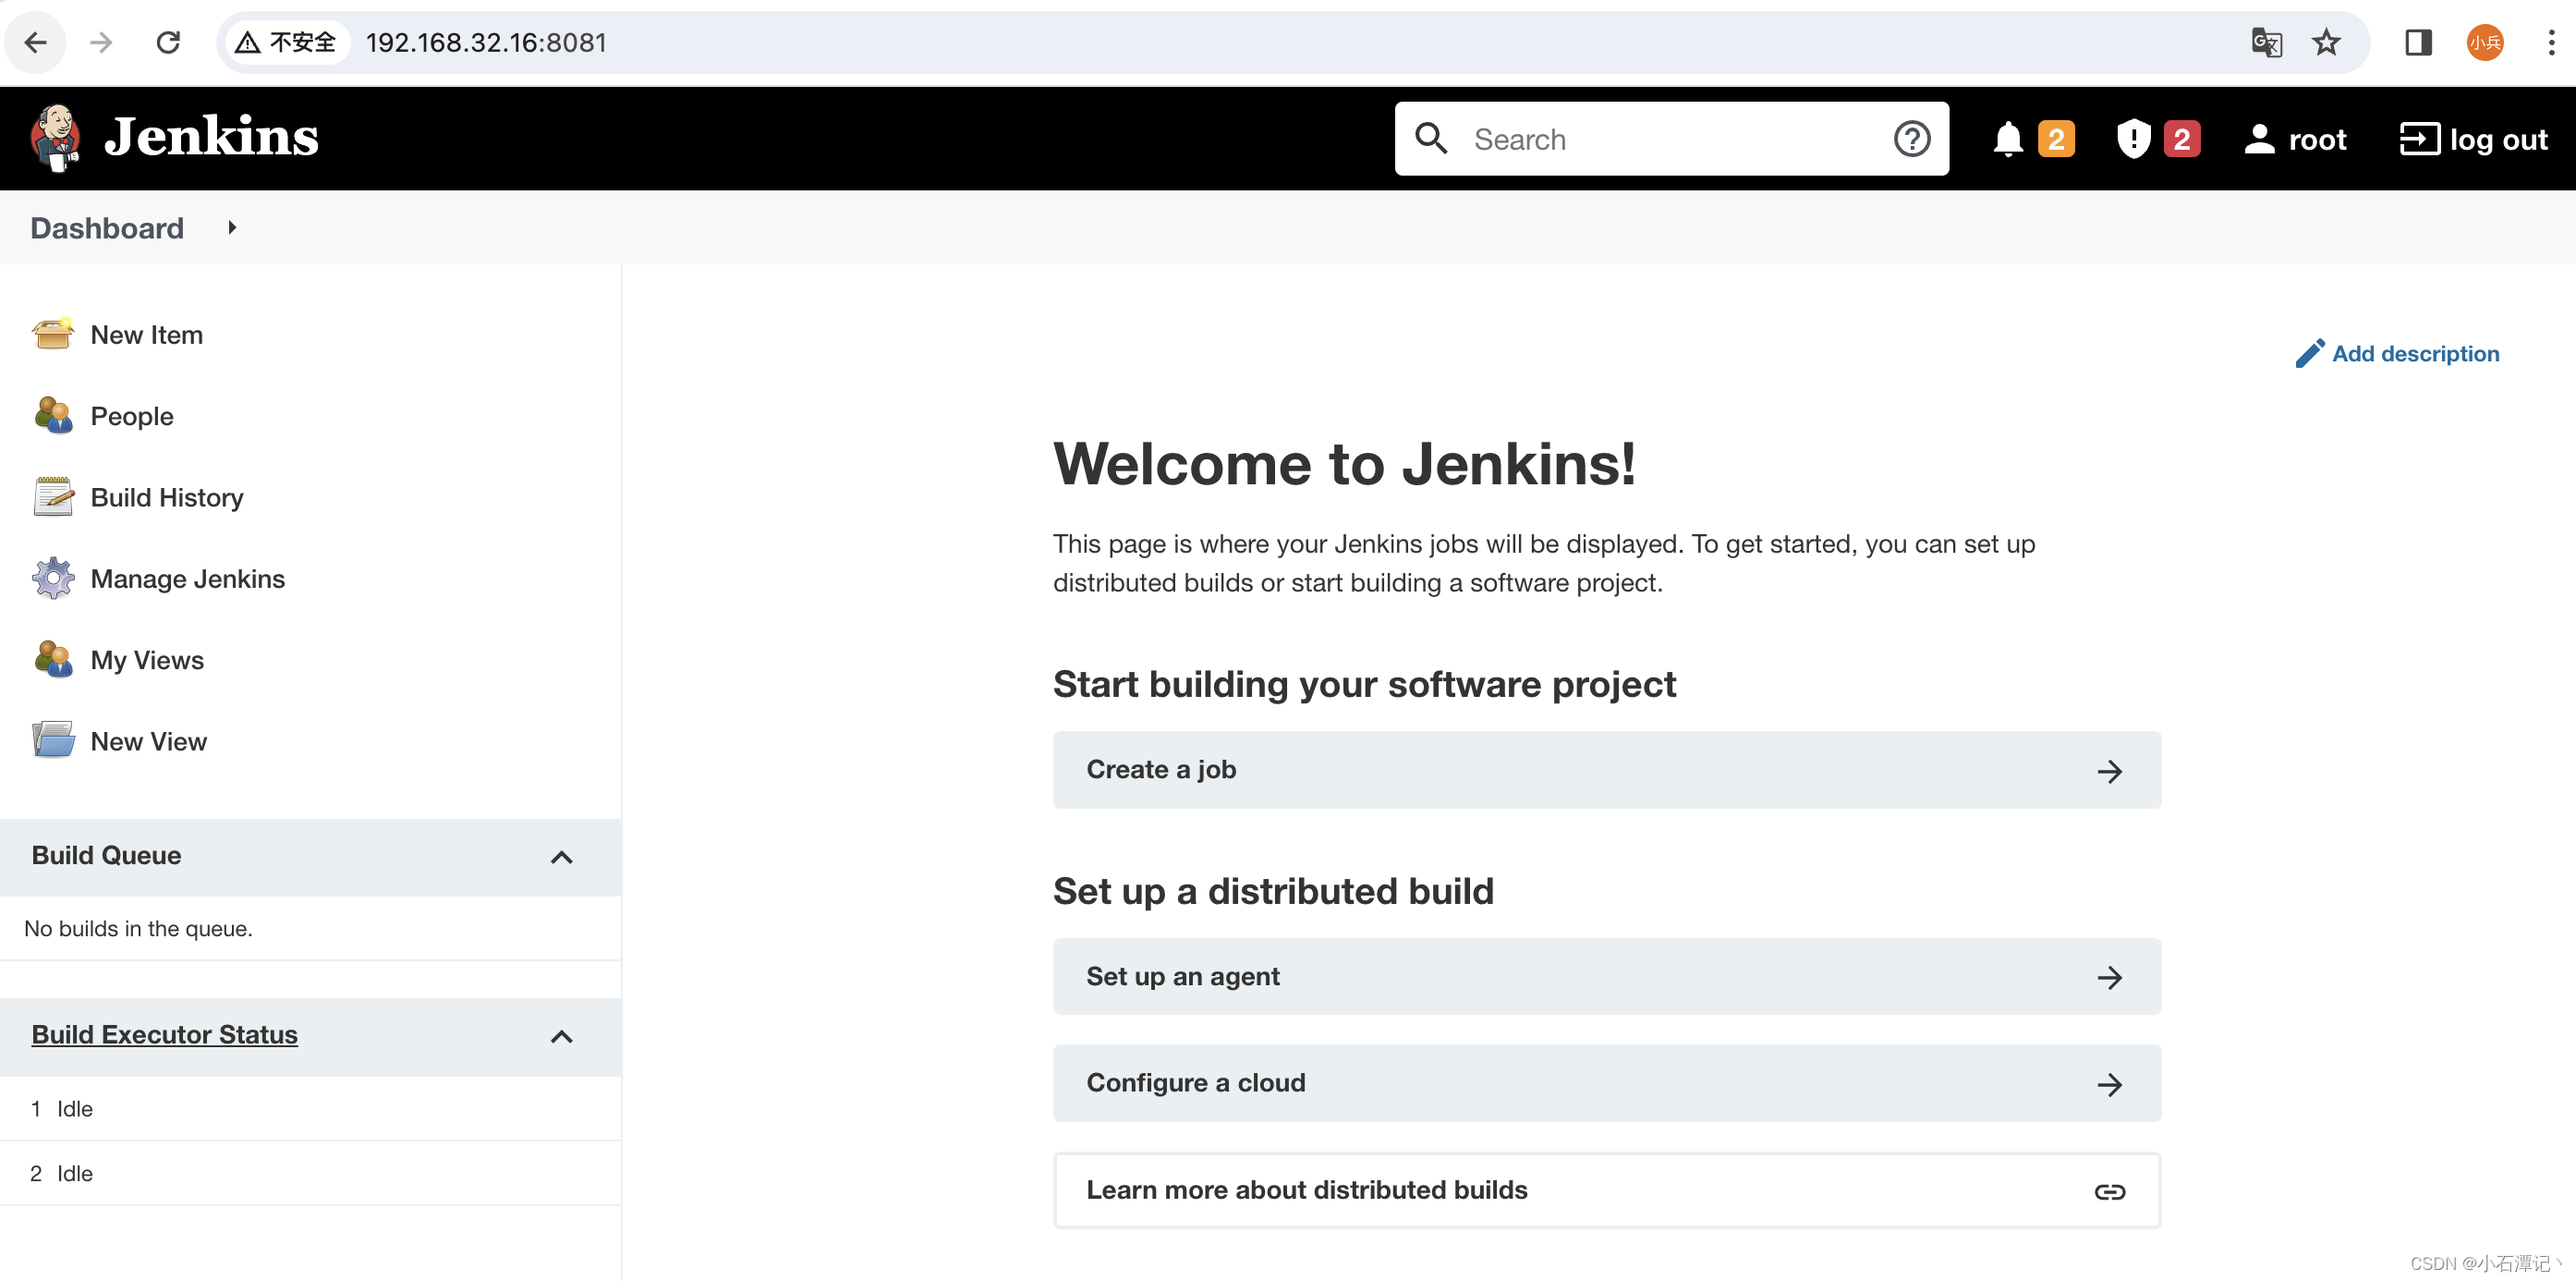Click executor 2 Idle row
2576x1281 pixels.
310,1174
